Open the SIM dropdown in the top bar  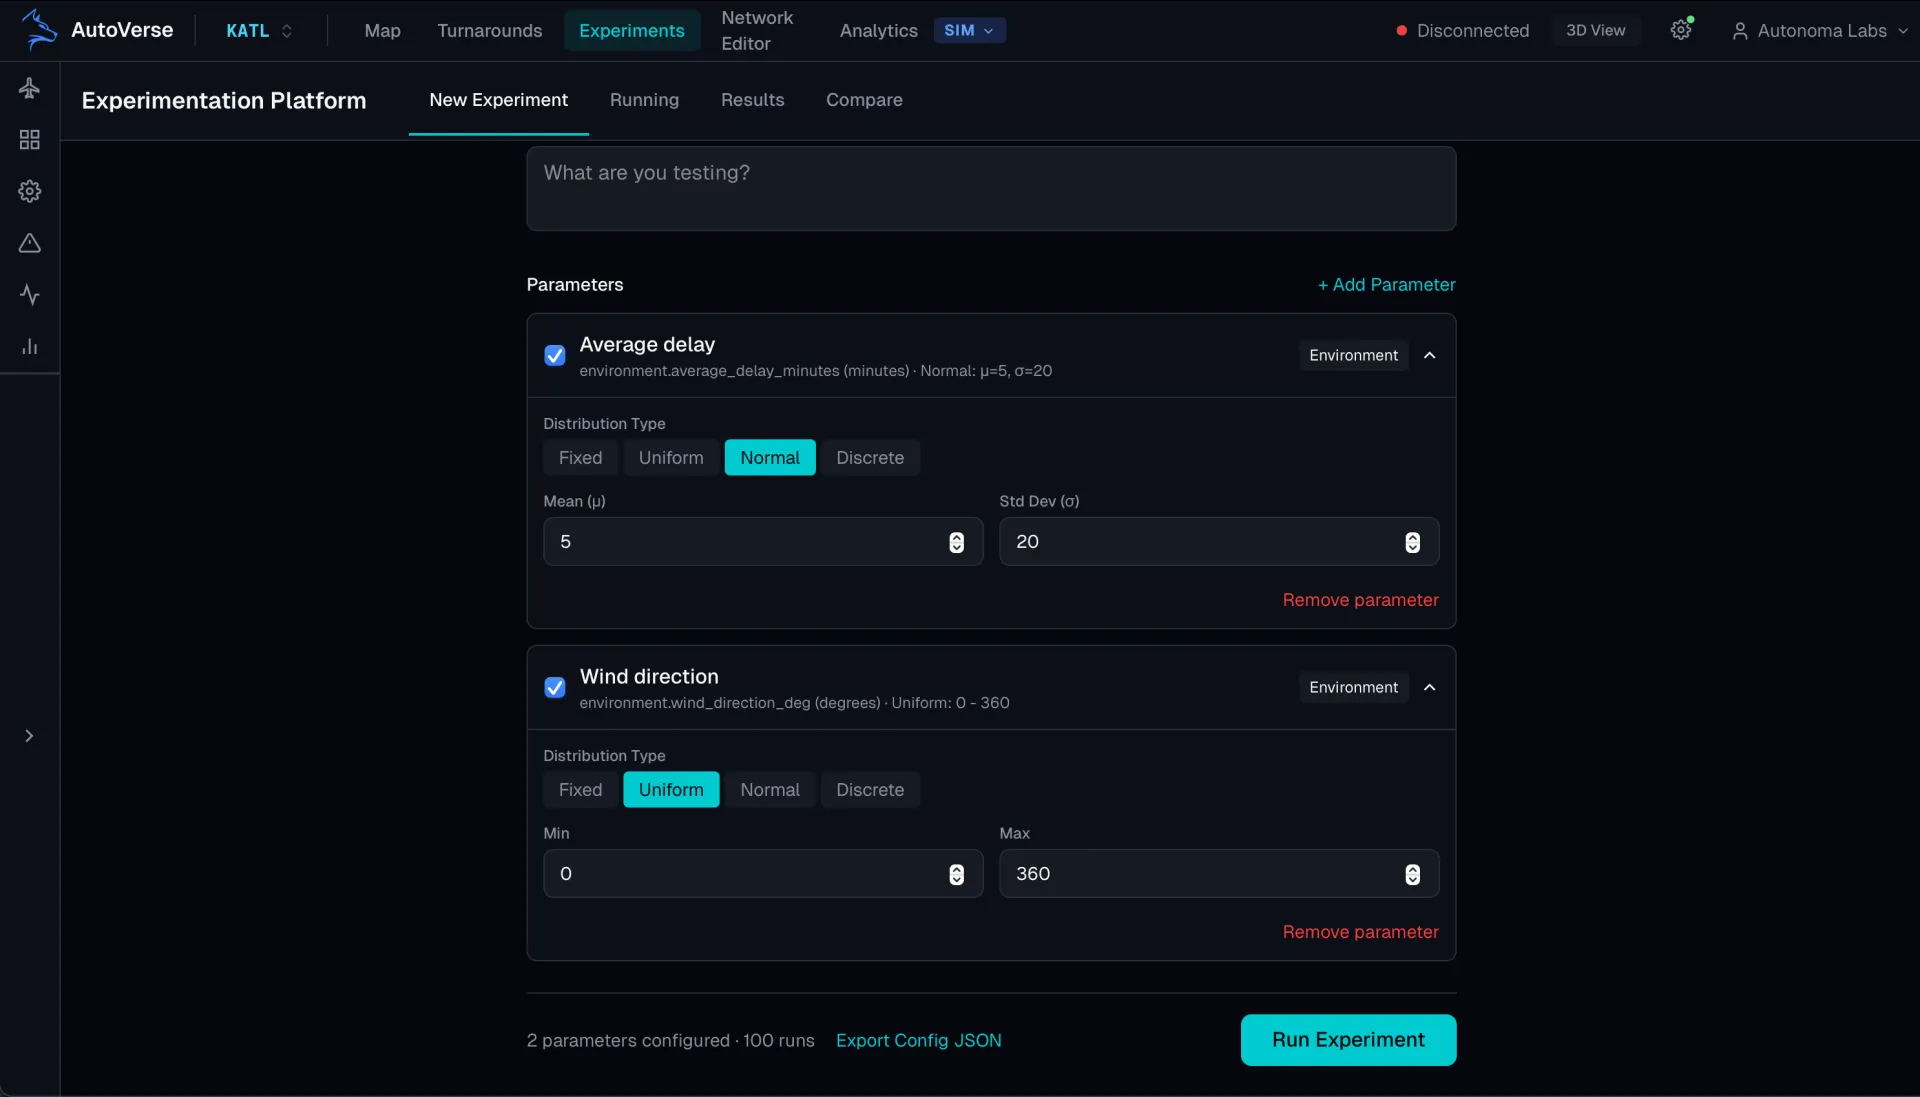coord(969,30)
